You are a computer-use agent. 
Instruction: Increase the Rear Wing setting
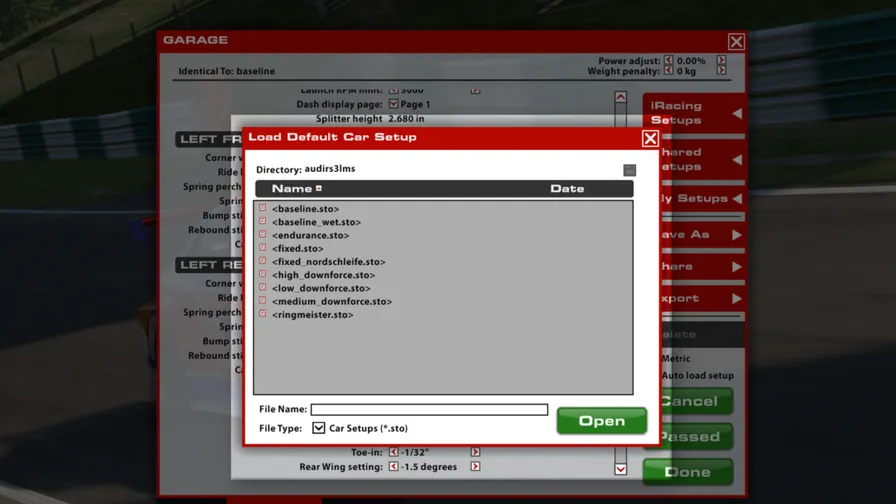click(x=475, y=466)
